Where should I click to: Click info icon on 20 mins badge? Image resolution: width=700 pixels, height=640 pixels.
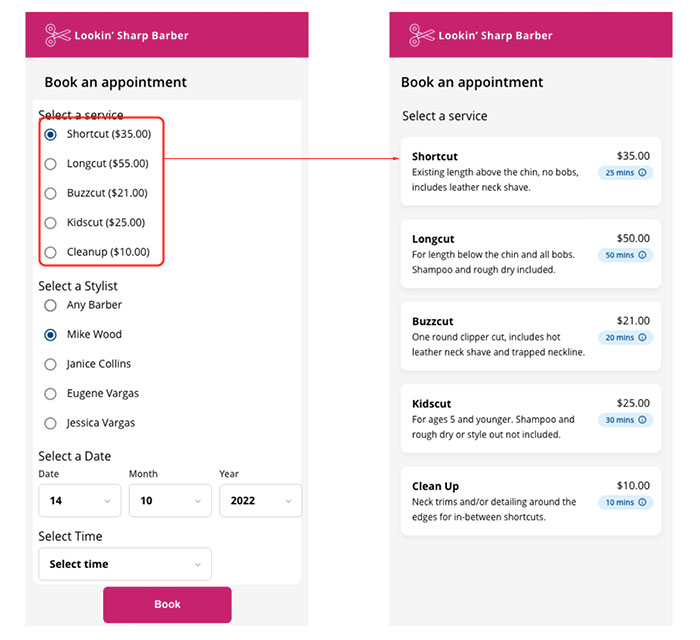click(x=642, y=337)
